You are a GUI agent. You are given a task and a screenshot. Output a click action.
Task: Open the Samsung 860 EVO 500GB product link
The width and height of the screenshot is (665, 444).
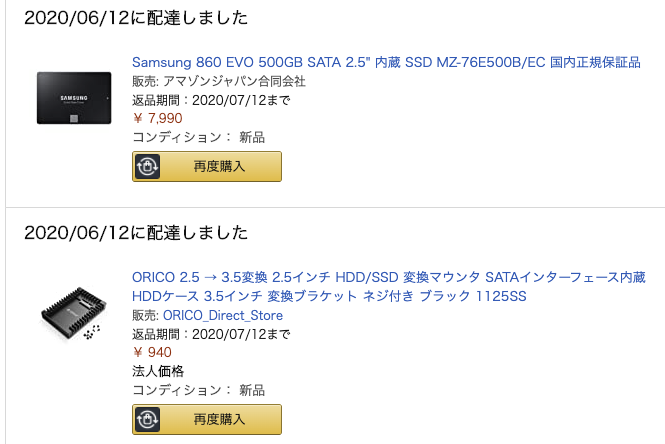386,62
